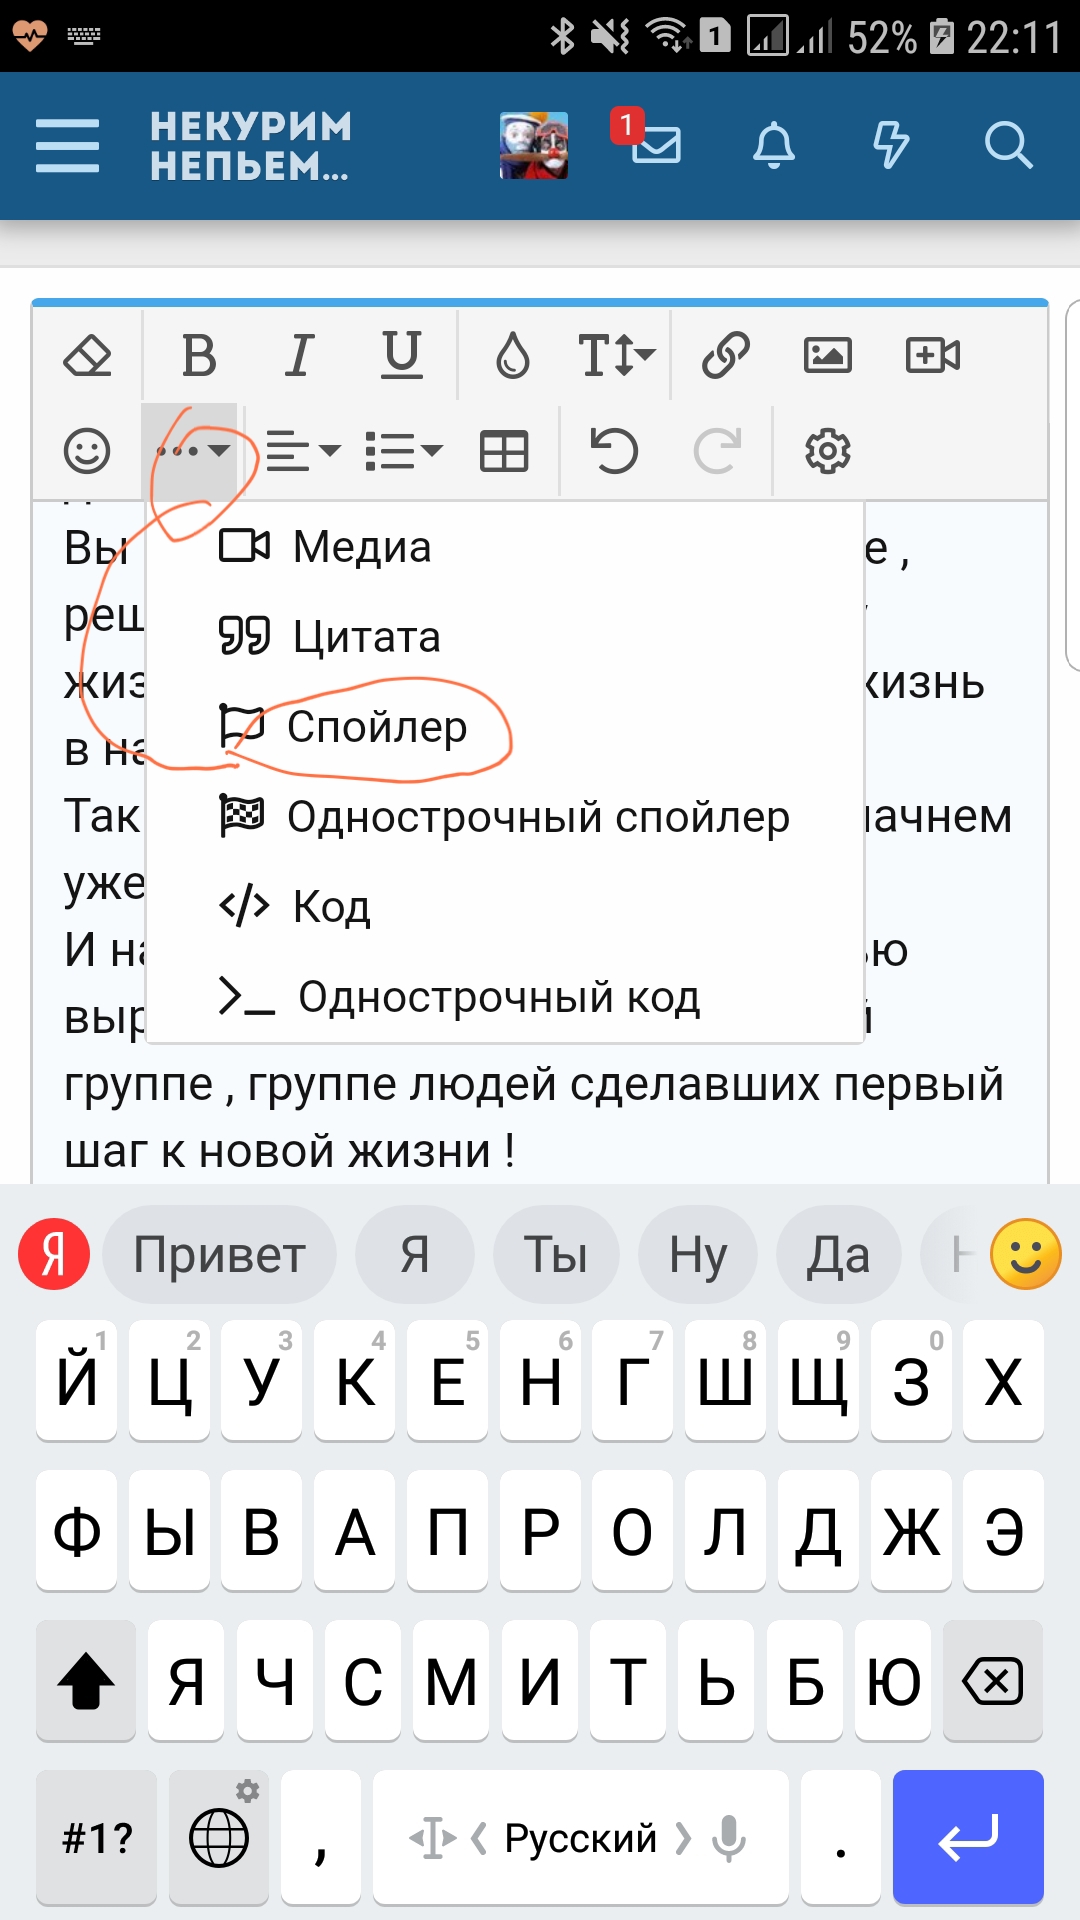This screenshot has height=1920, width=1080.
Task: Expand the font size dropdown
Action: (616, 355)
